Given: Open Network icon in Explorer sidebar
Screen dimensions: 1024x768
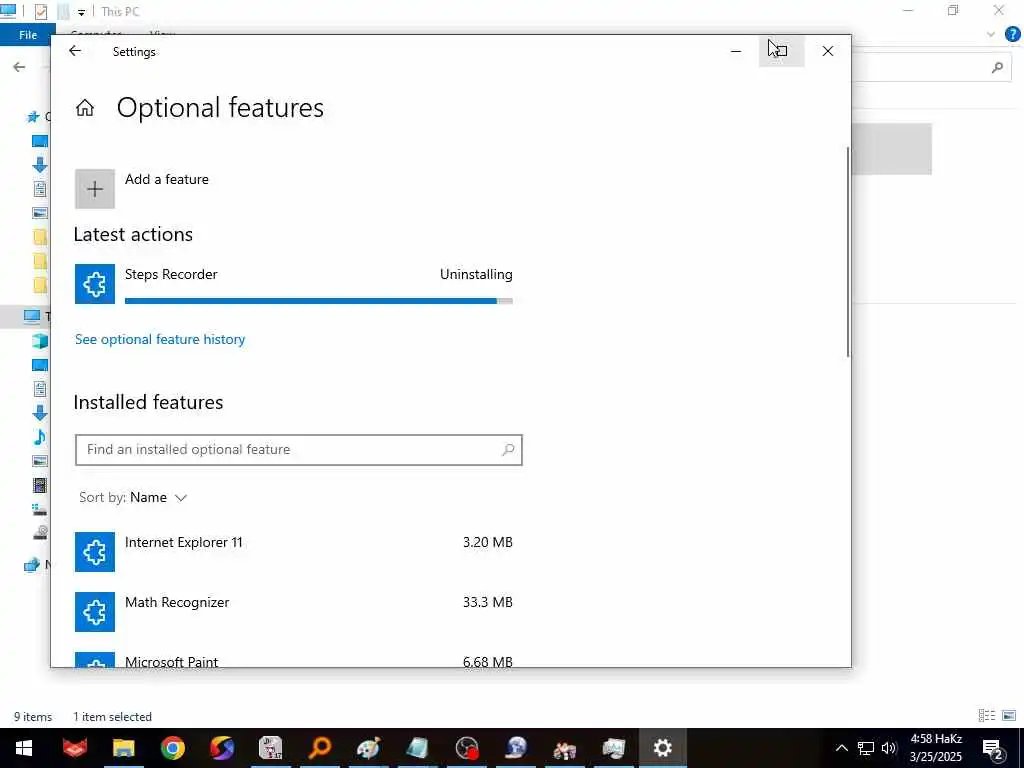Looking at the screenshot, I should coord(31,565).
